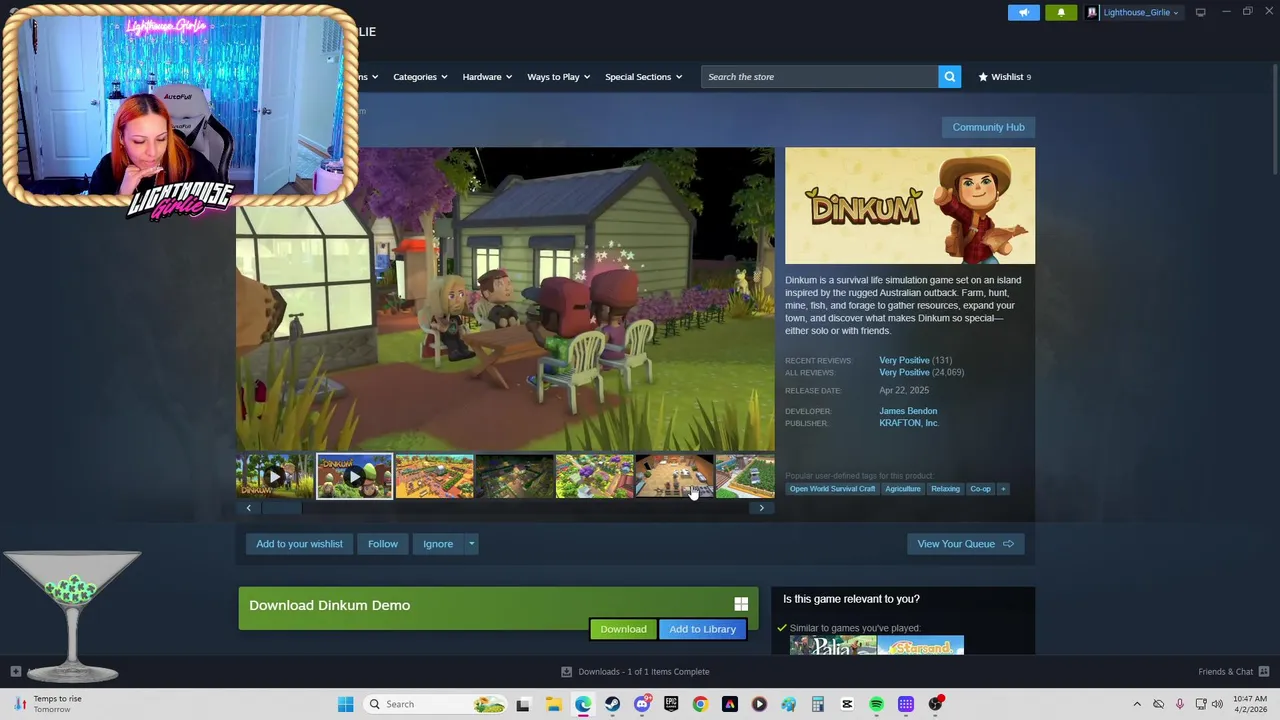Open the purple grid app on taskbar
1280x720 pixels.
pyautogui.click(x=905, y=704)
